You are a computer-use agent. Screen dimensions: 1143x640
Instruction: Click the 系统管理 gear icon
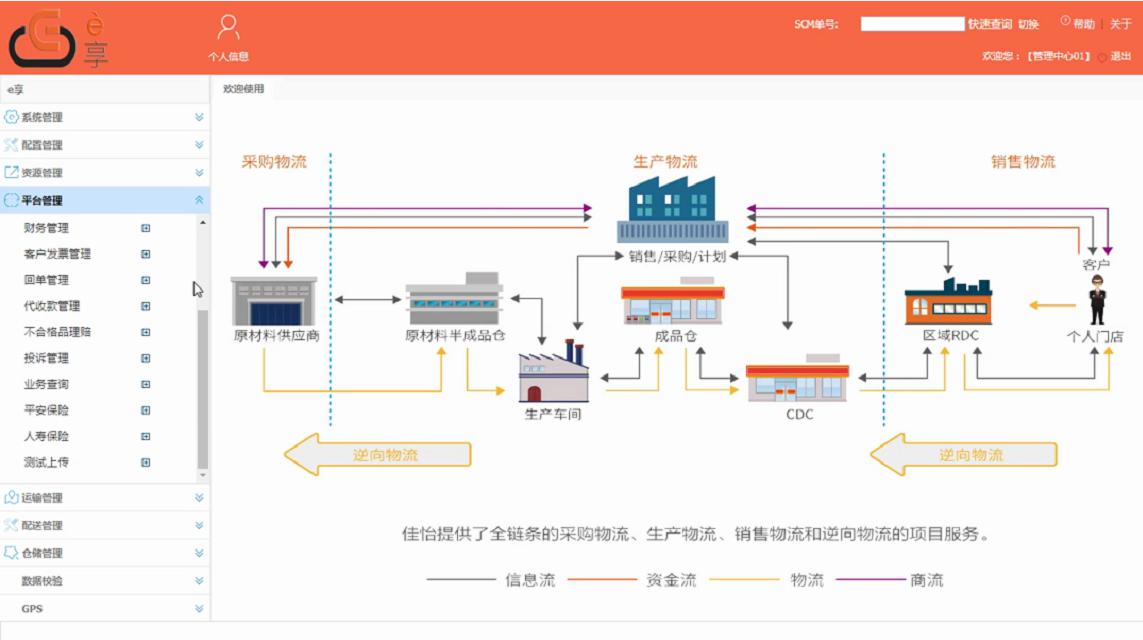pyautogui.click(x=11, y=117)
